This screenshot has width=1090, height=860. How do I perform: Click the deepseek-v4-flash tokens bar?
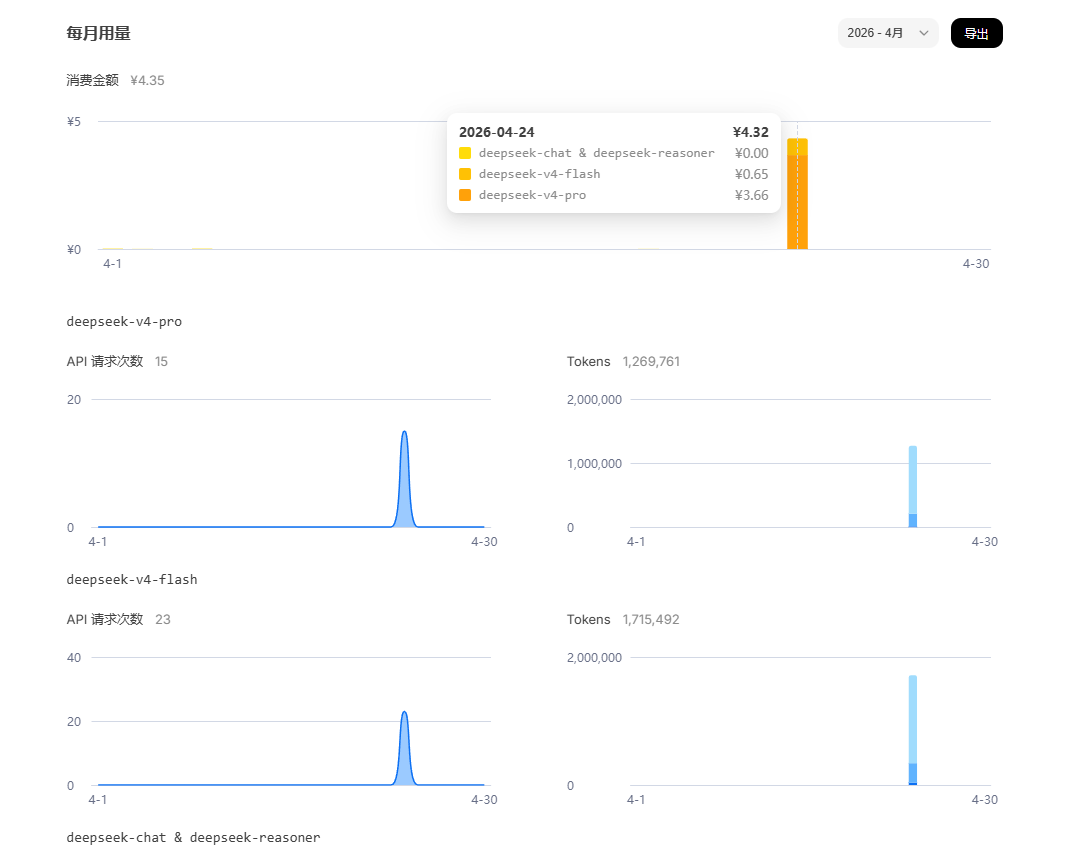pyautogui.click(x=913, y=730)
